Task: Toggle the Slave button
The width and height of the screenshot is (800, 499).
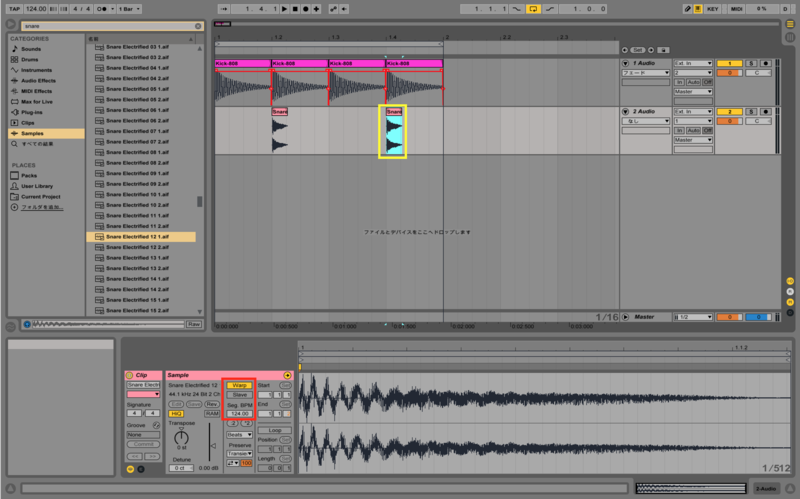Action: pyautogui.click(x=239, y=395)
